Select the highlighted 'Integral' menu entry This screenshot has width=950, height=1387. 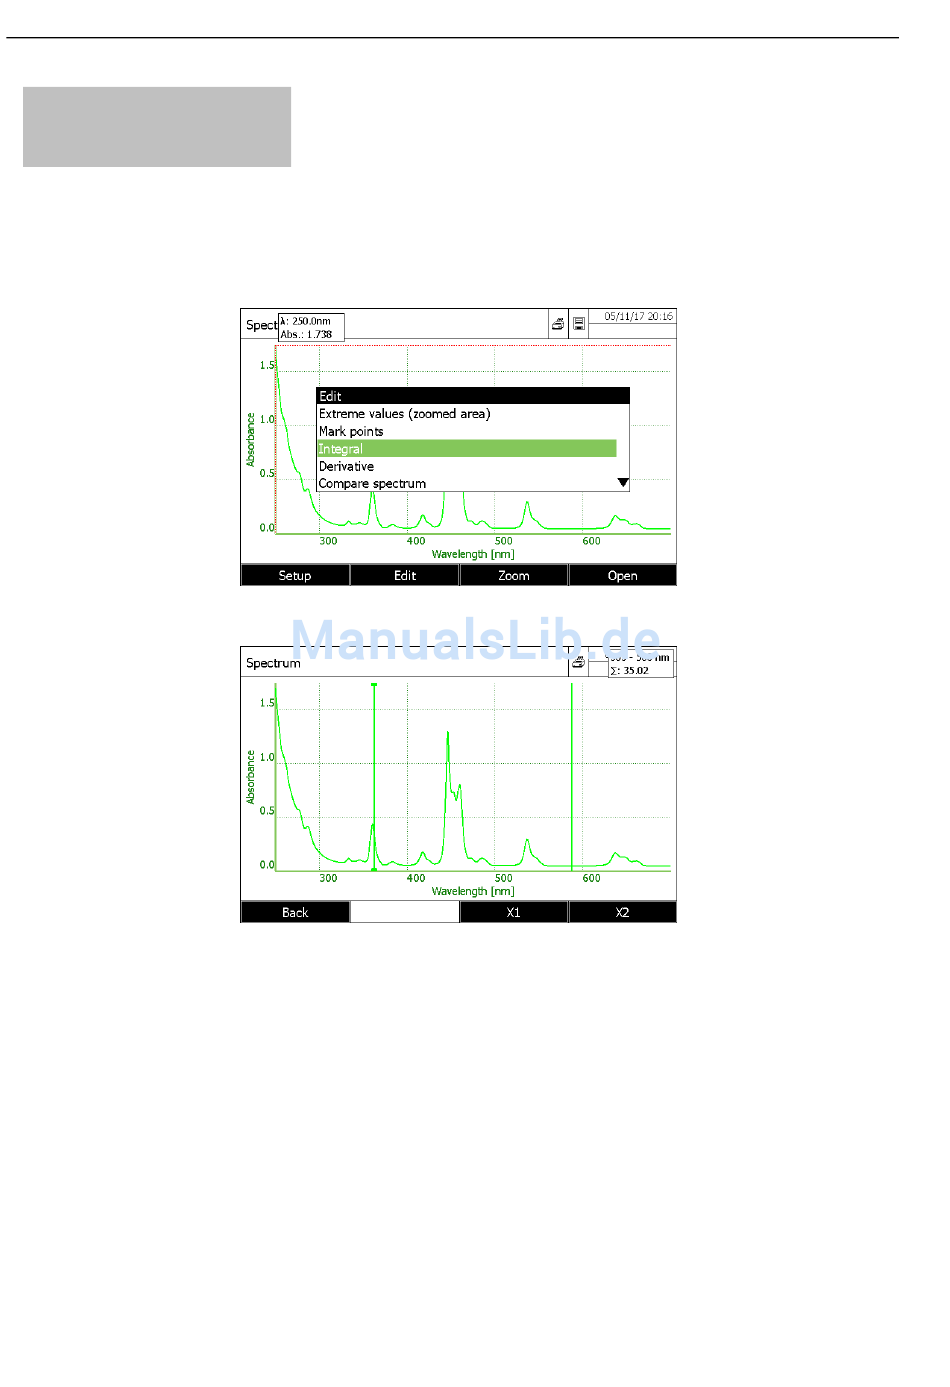coord(467,449)
